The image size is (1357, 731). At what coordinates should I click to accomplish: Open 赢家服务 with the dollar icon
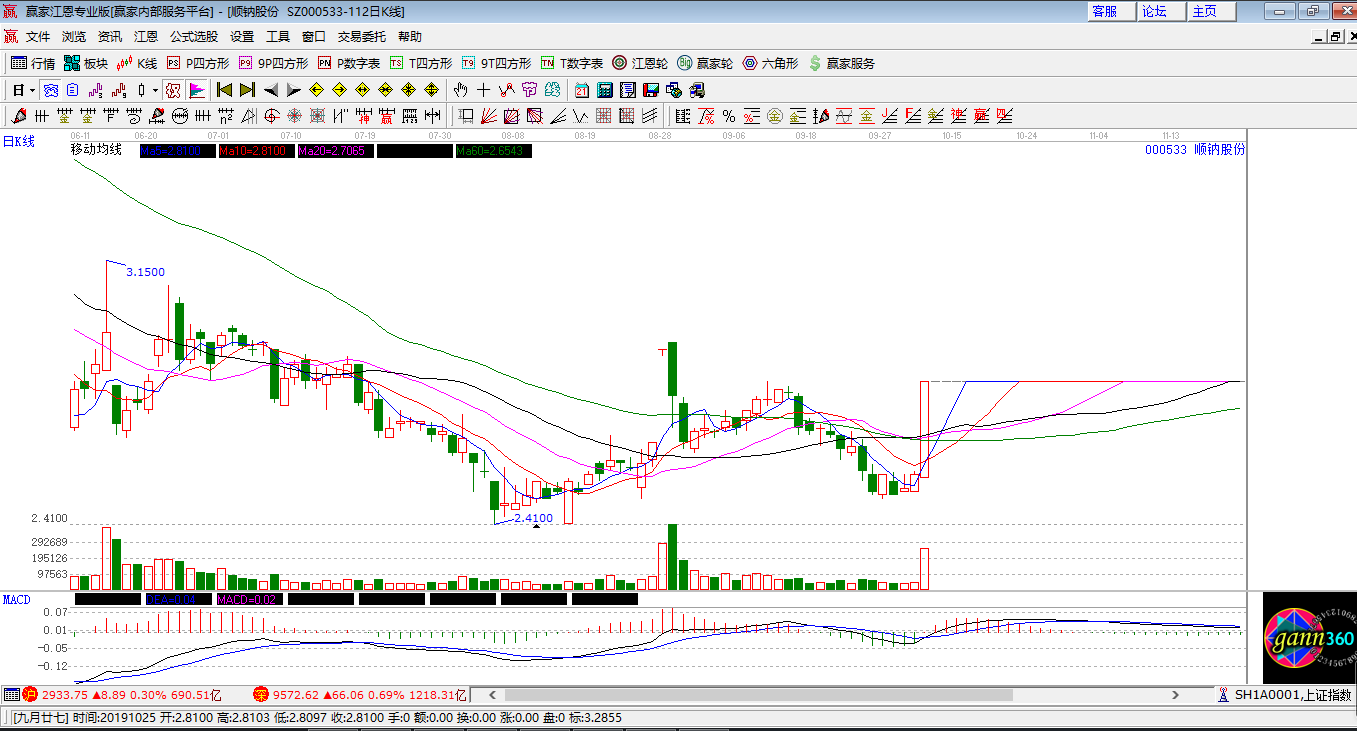[841, 63]
